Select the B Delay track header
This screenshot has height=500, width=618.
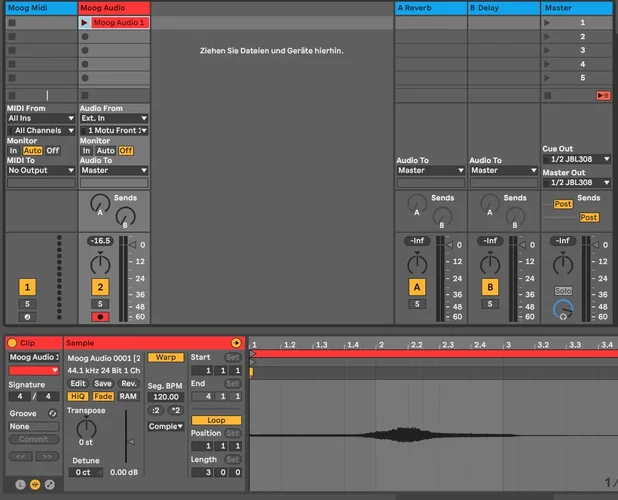[x=502, y=8]
